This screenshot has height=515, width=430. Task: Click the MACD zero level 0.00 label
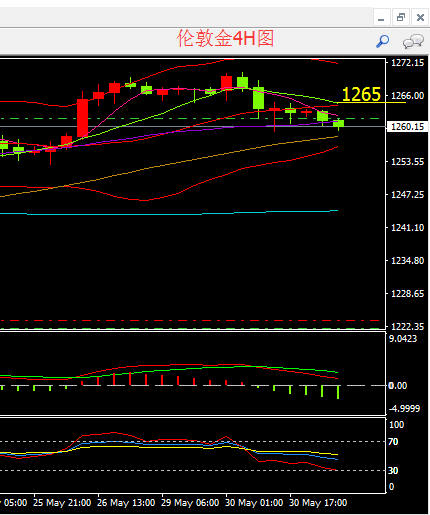[398, 386]
